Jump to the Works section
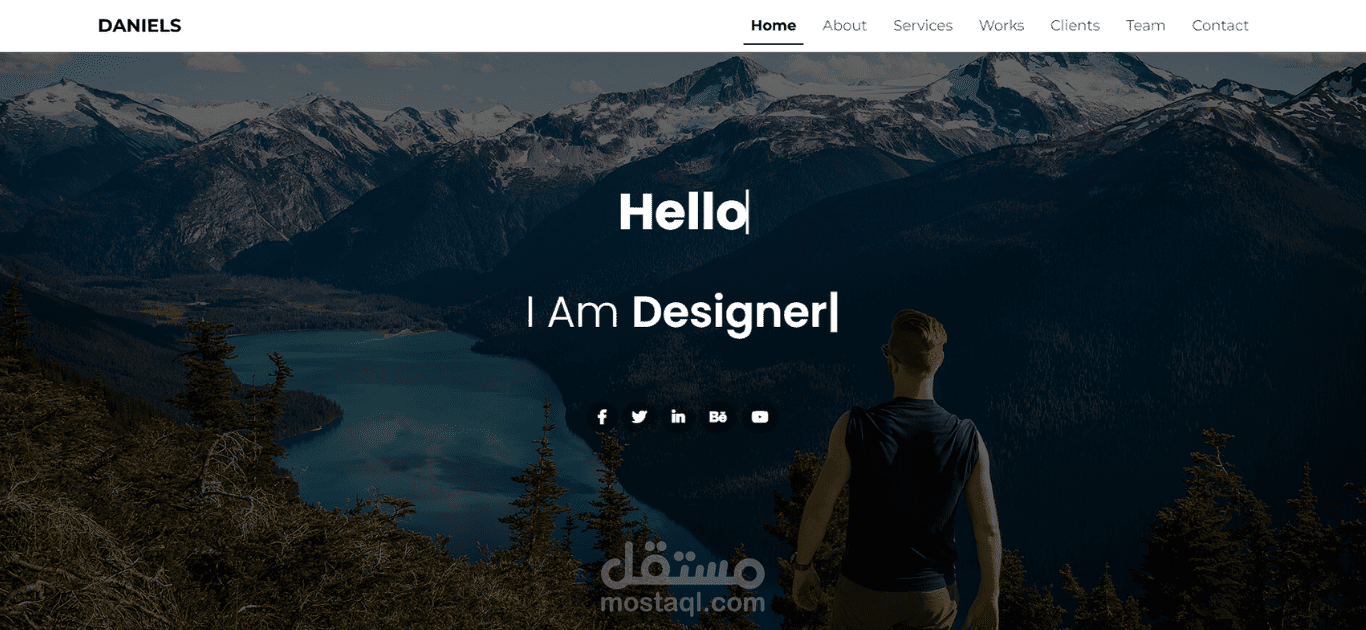Viewport: 1366px width, 630px height. coord(1001,26)
